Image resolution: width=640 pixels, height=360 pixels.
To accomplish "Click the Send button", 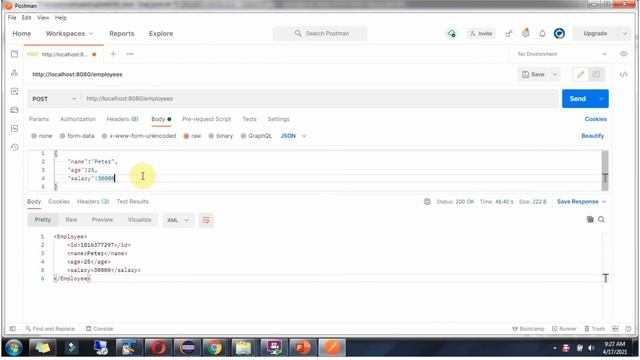I will tap(578, 99).
